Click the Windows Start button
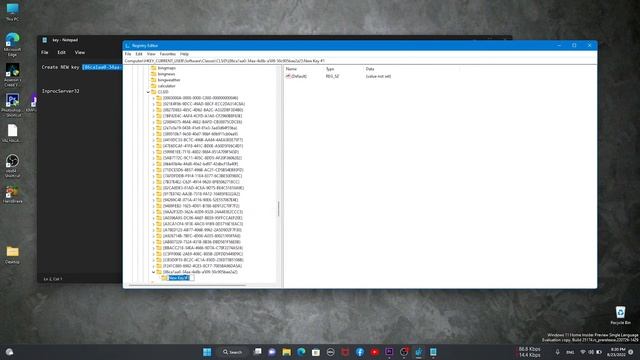The width and height of the screenshot is (640, 360). coord(207,352)
